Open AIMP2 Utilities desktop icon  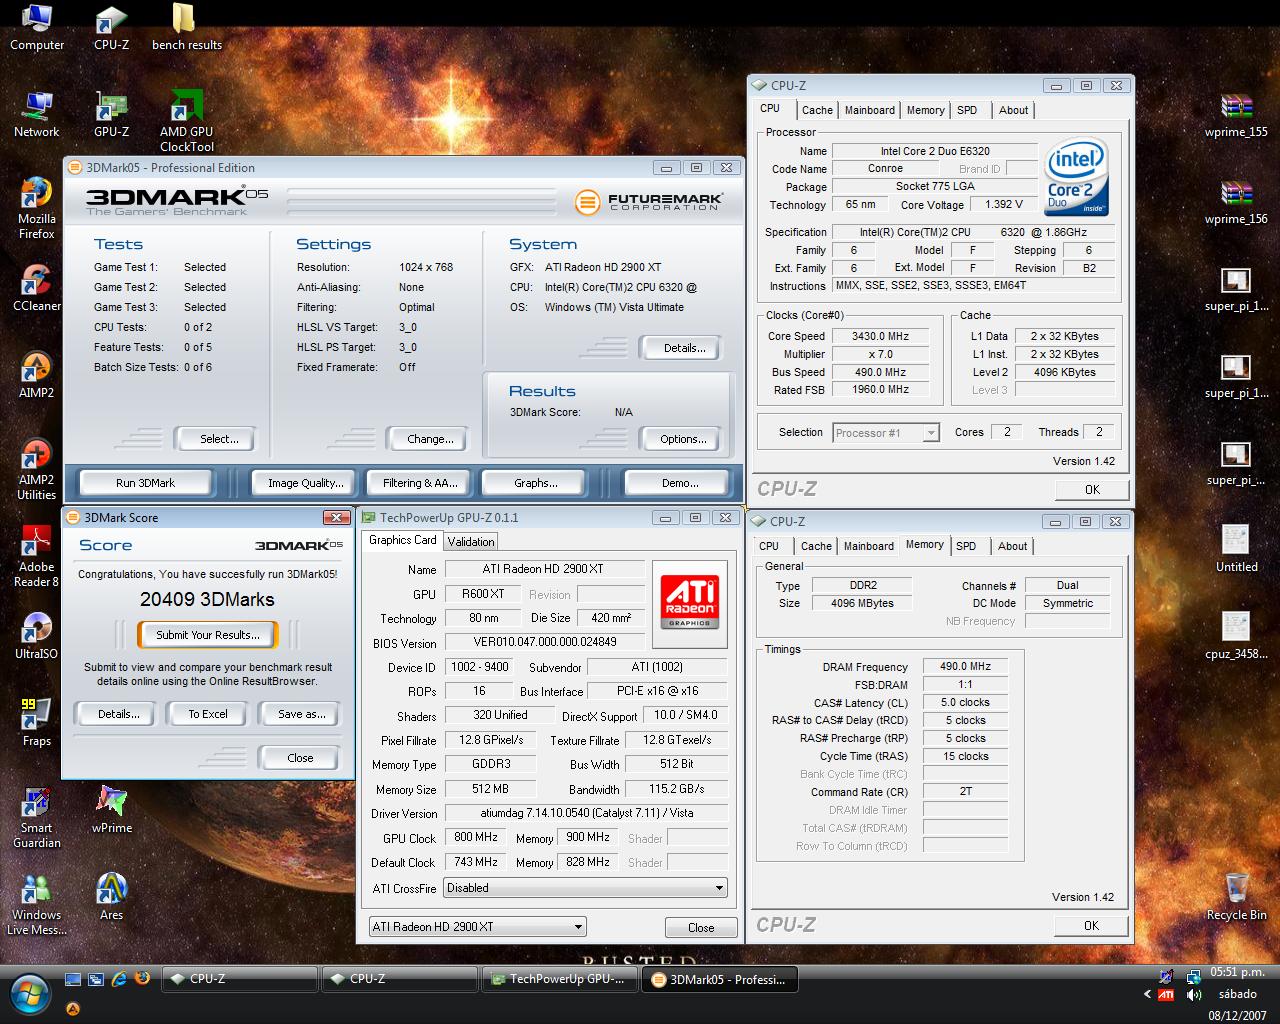click(x=37, y=470)
